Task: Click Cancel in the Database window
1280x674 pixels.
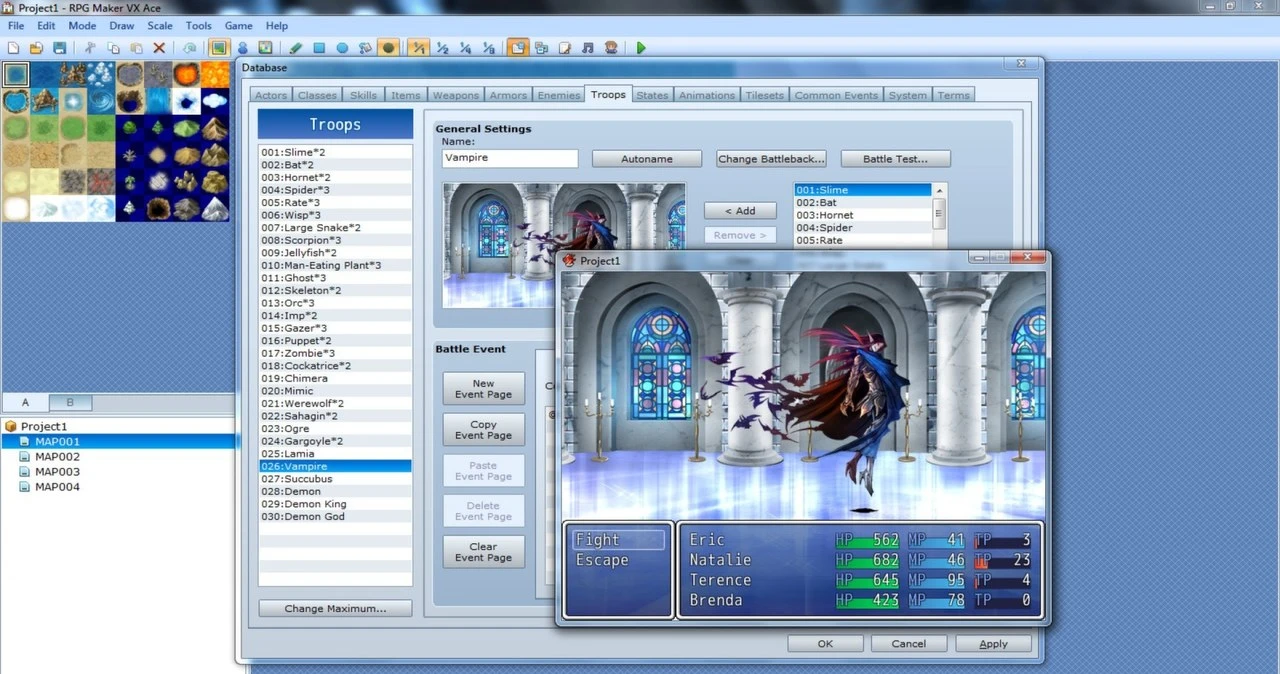Action: coord(909,644)
